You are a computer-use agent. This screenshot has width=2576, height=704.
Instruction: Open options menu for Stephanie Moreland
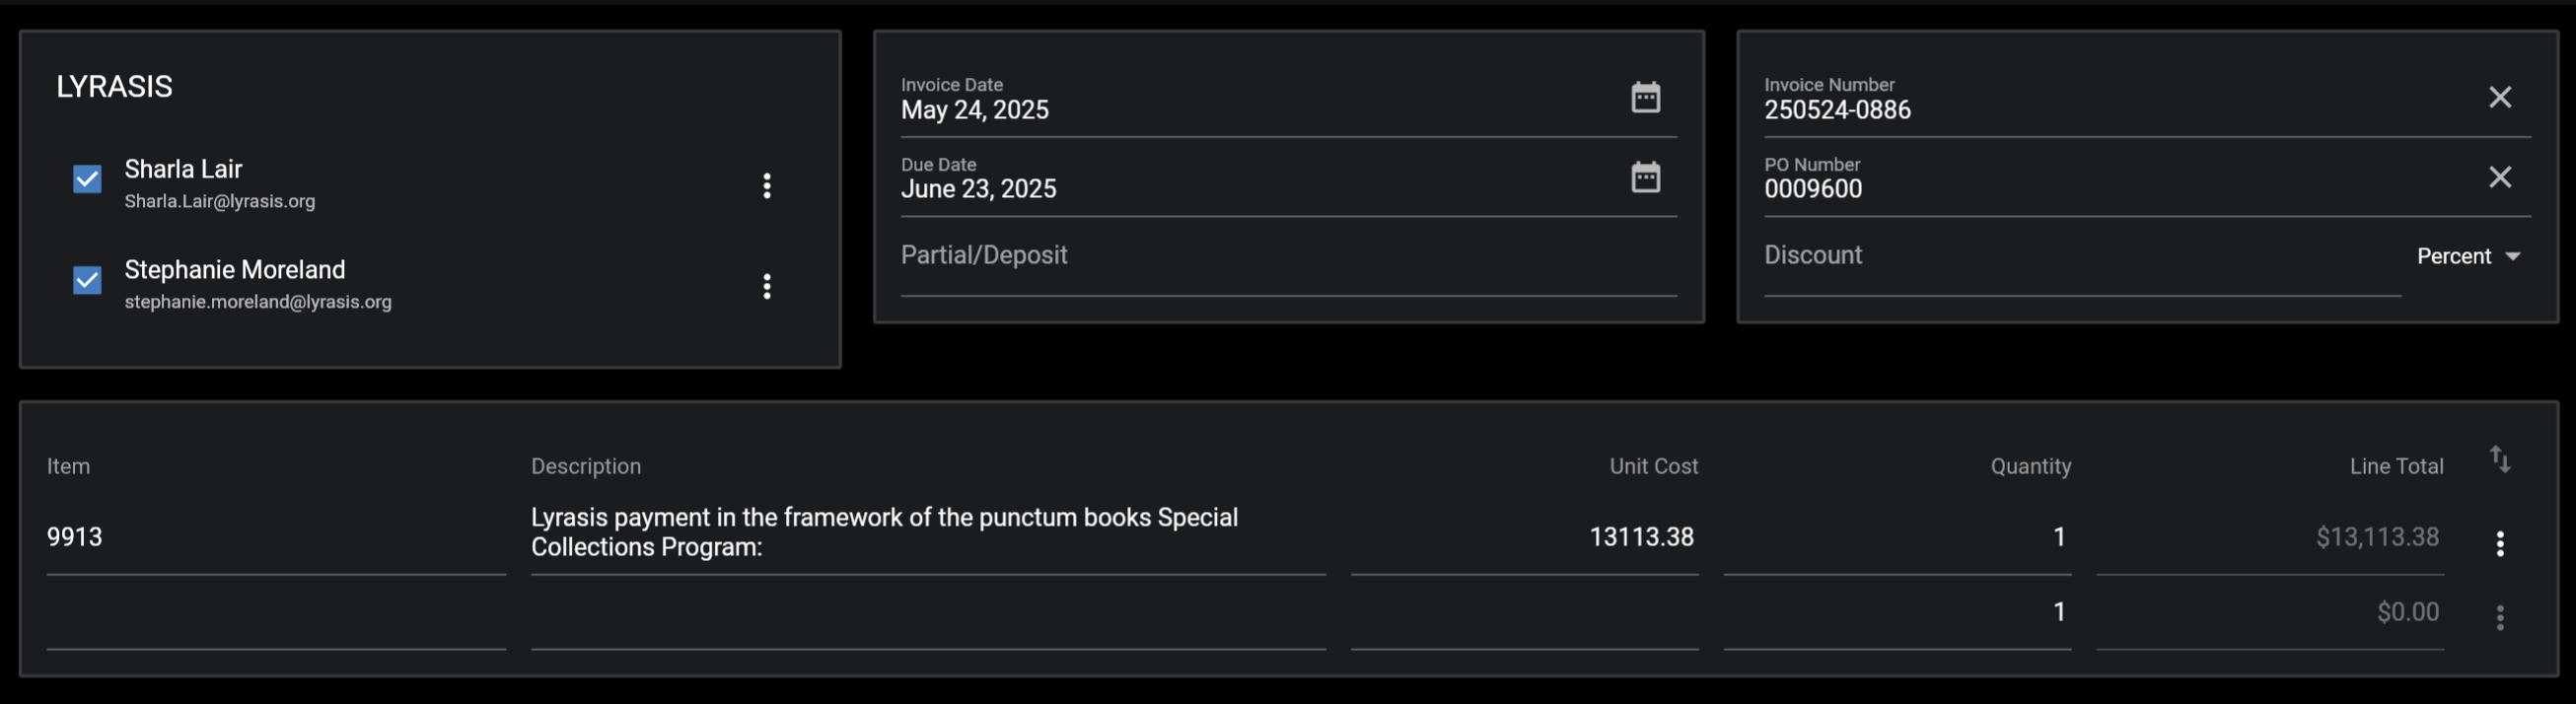(767, 286)
